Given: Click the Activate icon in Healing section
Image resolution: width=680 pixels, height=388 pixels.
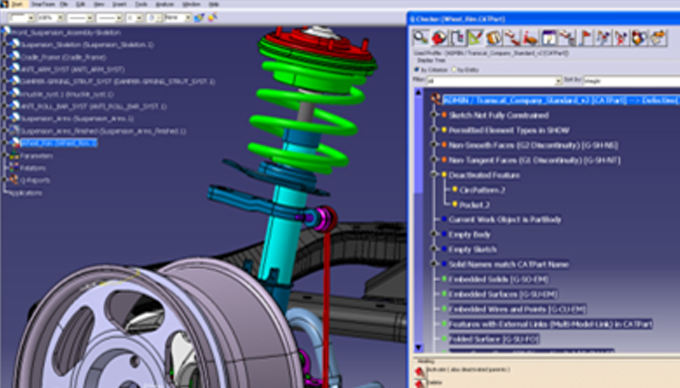Looking at the screenshot, I should (419, 371).
